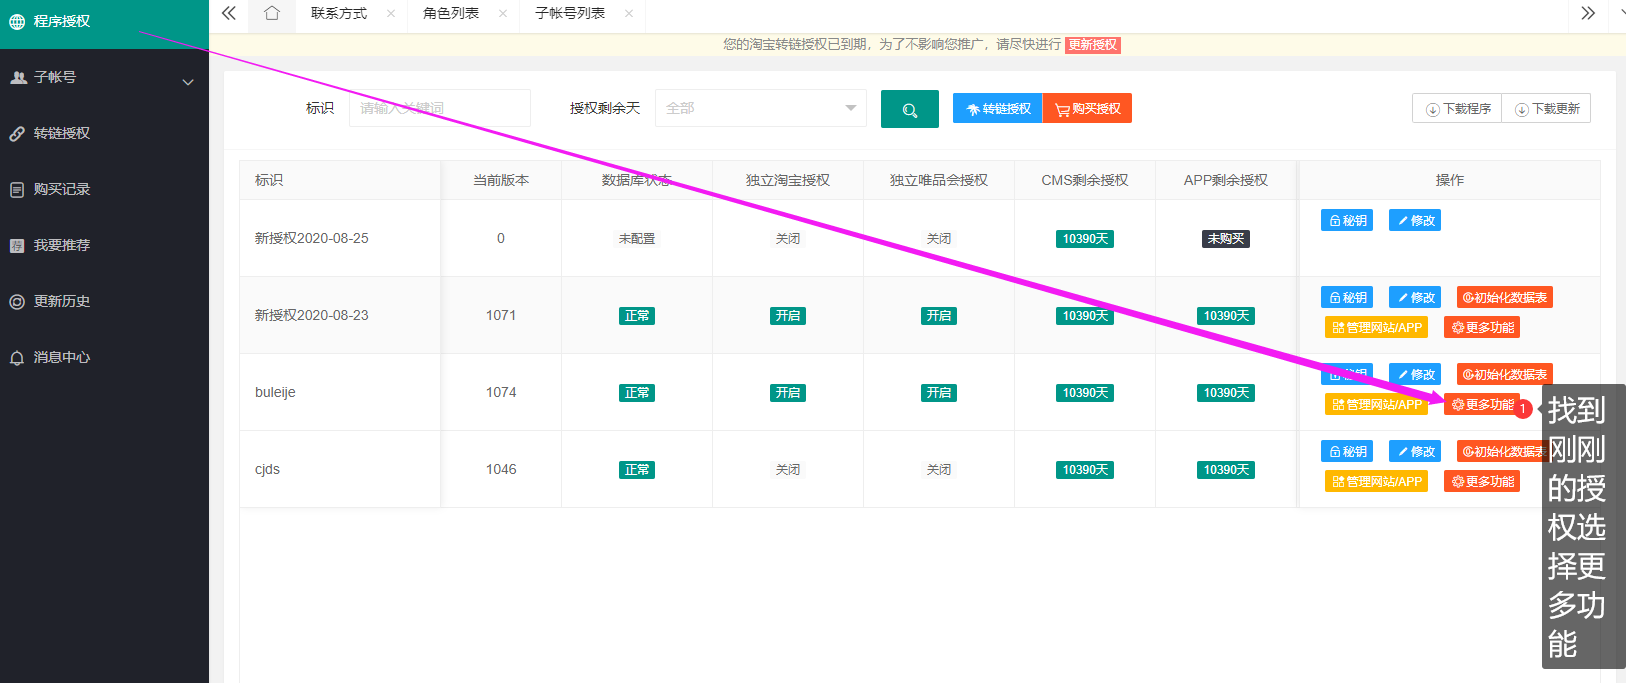Open 转链授权 in the sidebar
Viewport: 1626px width, 683px height.
pyautogui.click(x=62, y=133)
